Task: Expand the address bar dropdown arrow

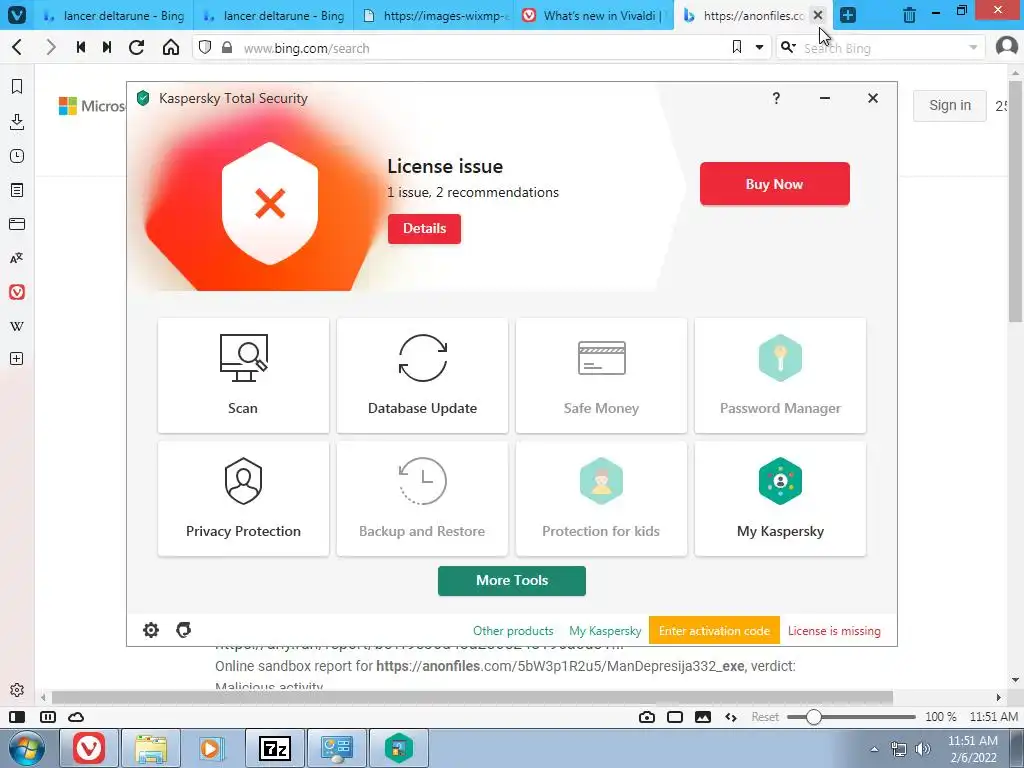Action: click(760, 47)
